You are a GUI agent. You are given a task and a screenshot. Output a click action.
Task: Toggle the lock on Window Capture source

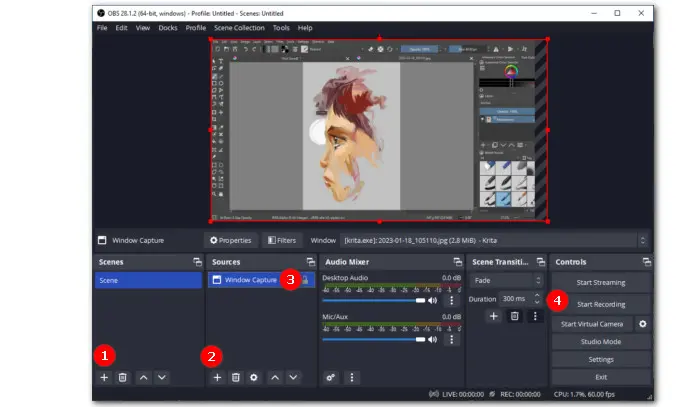(305, 280)
